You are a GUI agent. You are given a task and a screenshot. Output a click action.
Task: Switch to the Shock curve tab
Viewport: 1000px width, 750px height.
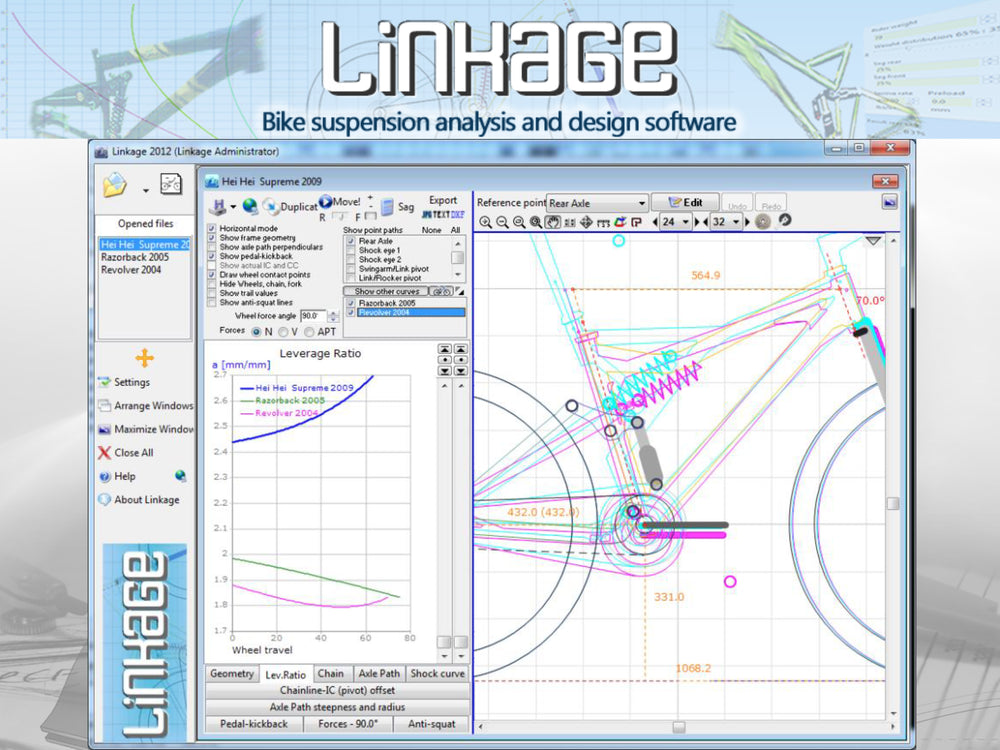(x=438, y=673)
